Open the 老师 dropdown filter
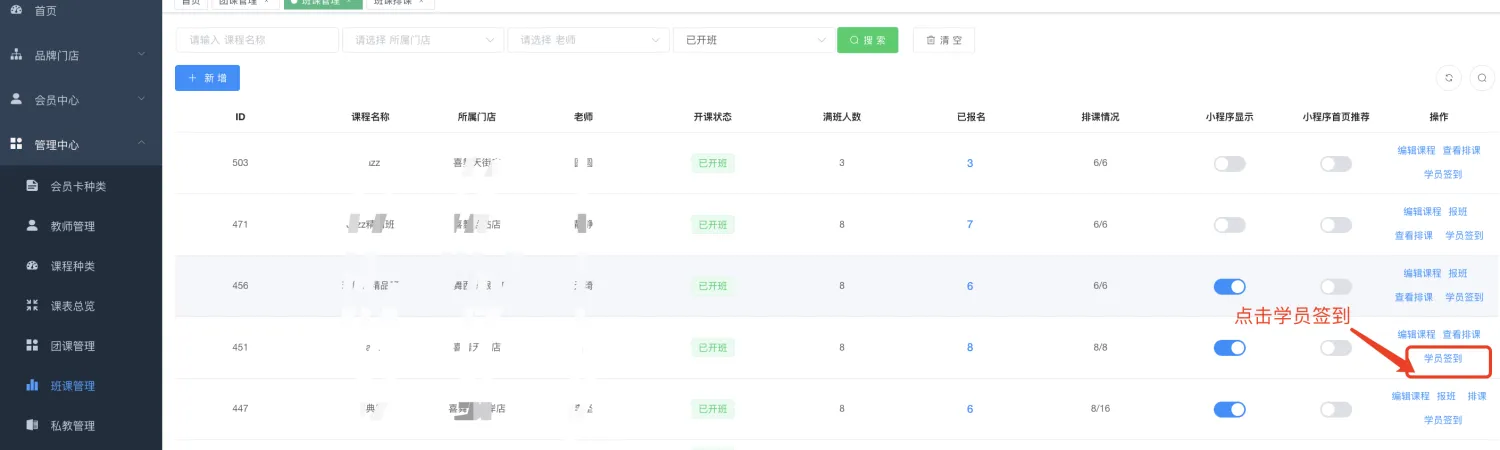Viewport: 1500px width, 450px height. pyautogui.click(x=587, y=40)
